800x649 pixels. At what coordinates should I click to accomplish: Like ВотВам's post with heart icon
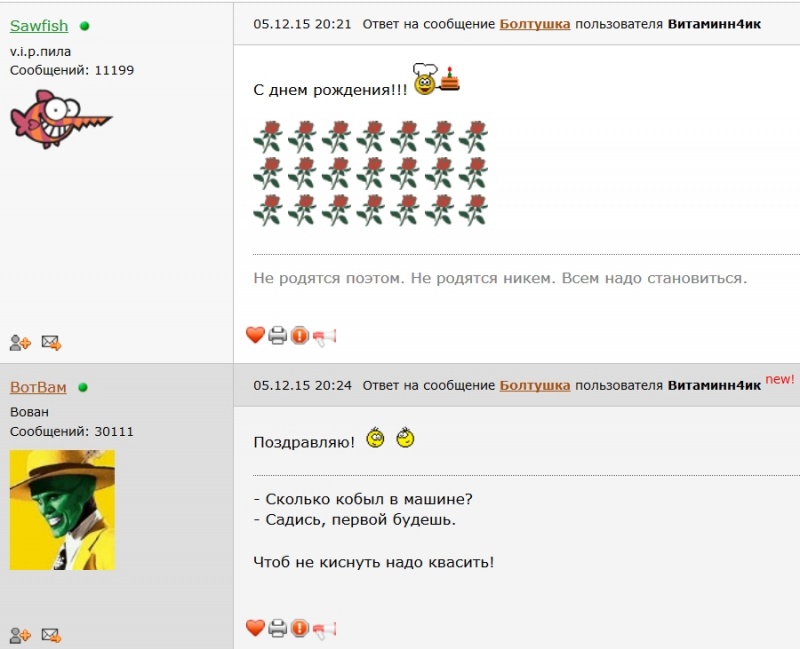[255, 628]
